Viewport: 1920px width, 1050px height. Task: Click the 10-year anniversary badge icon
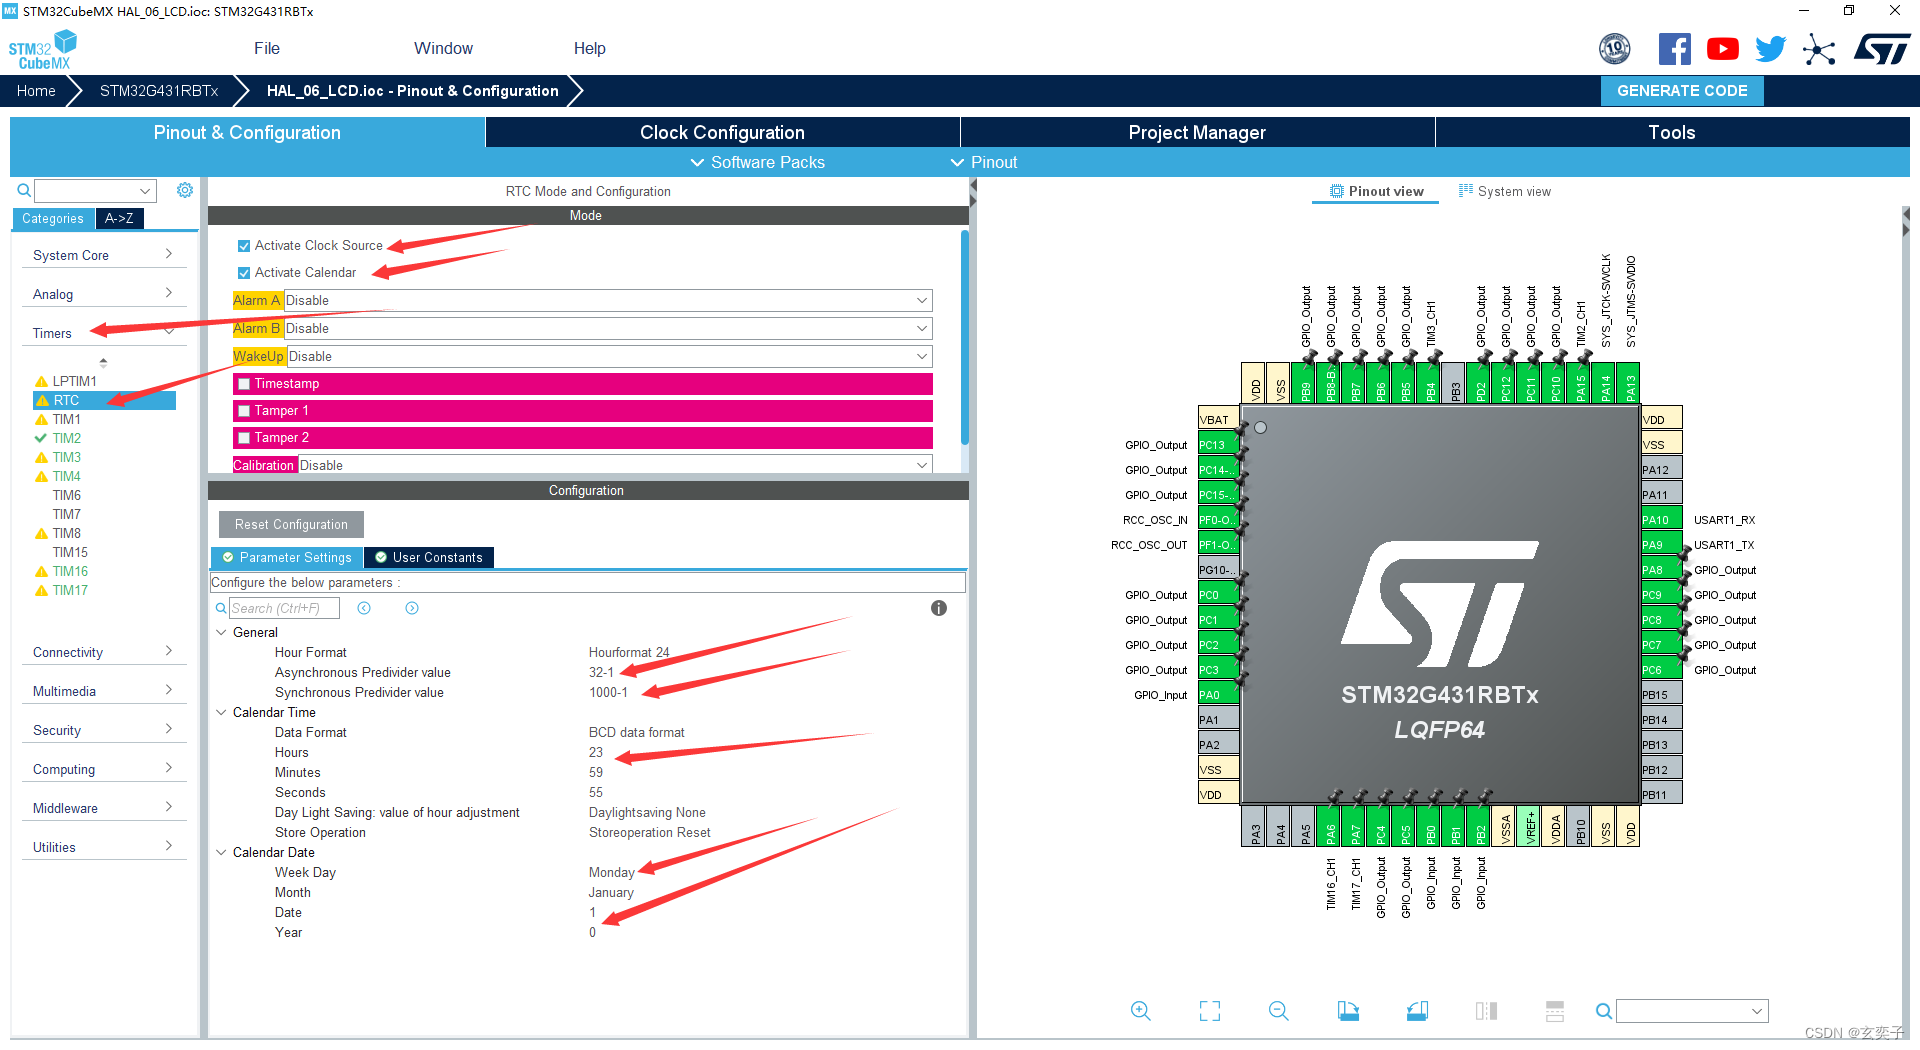1615,49
